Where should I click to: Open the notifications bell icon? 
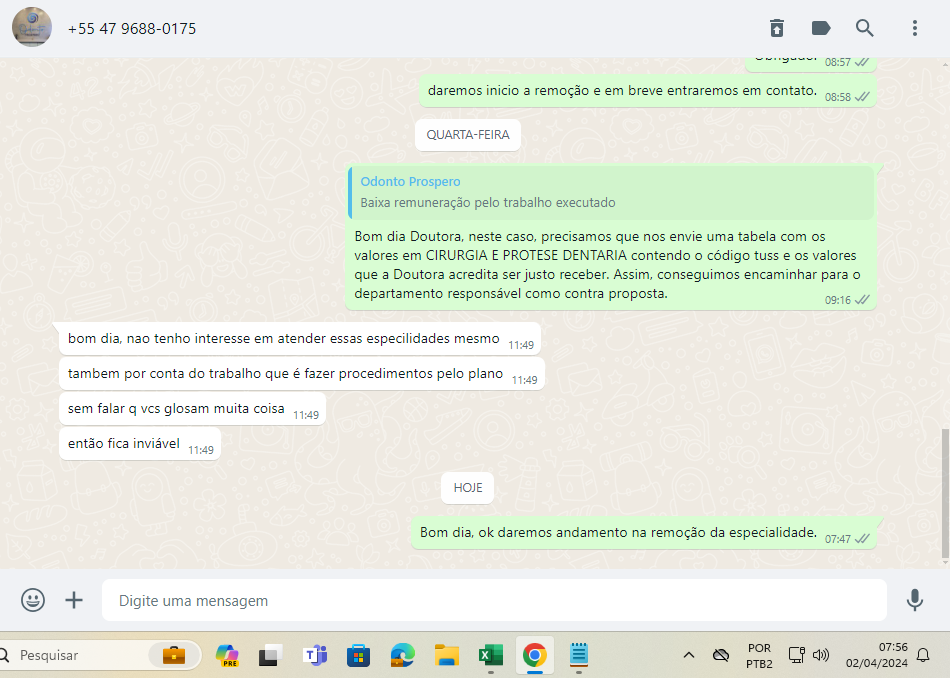(x=923, y=655)
